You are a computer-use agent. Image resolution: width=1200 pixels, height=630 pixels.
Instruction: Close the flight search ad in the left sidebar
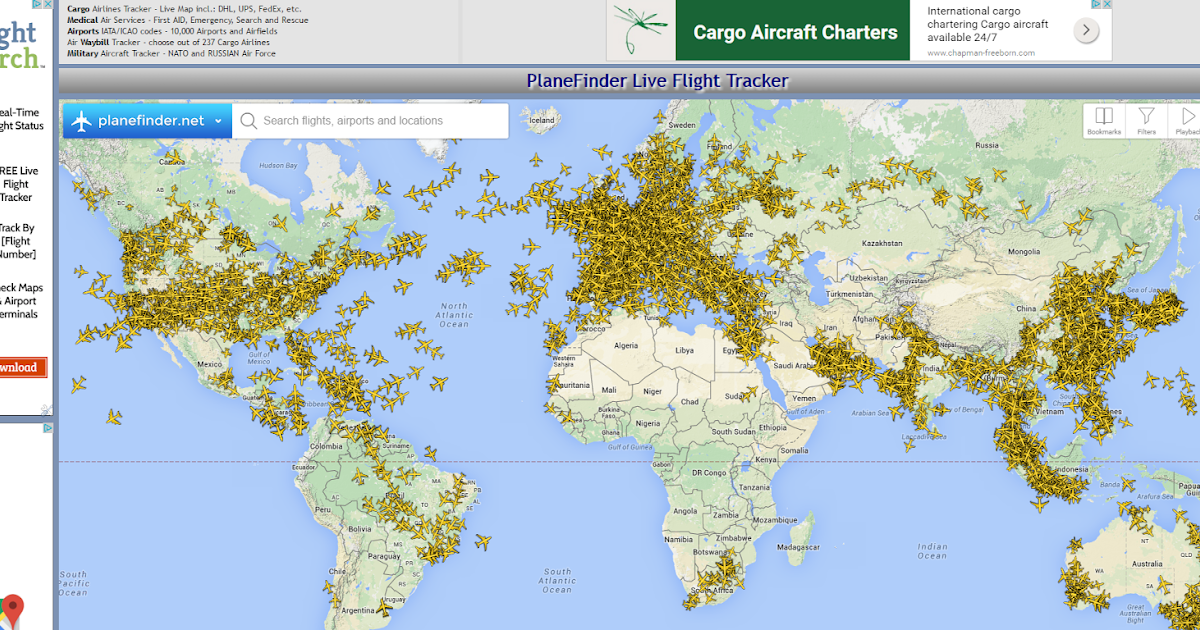[x=48, y=5]
